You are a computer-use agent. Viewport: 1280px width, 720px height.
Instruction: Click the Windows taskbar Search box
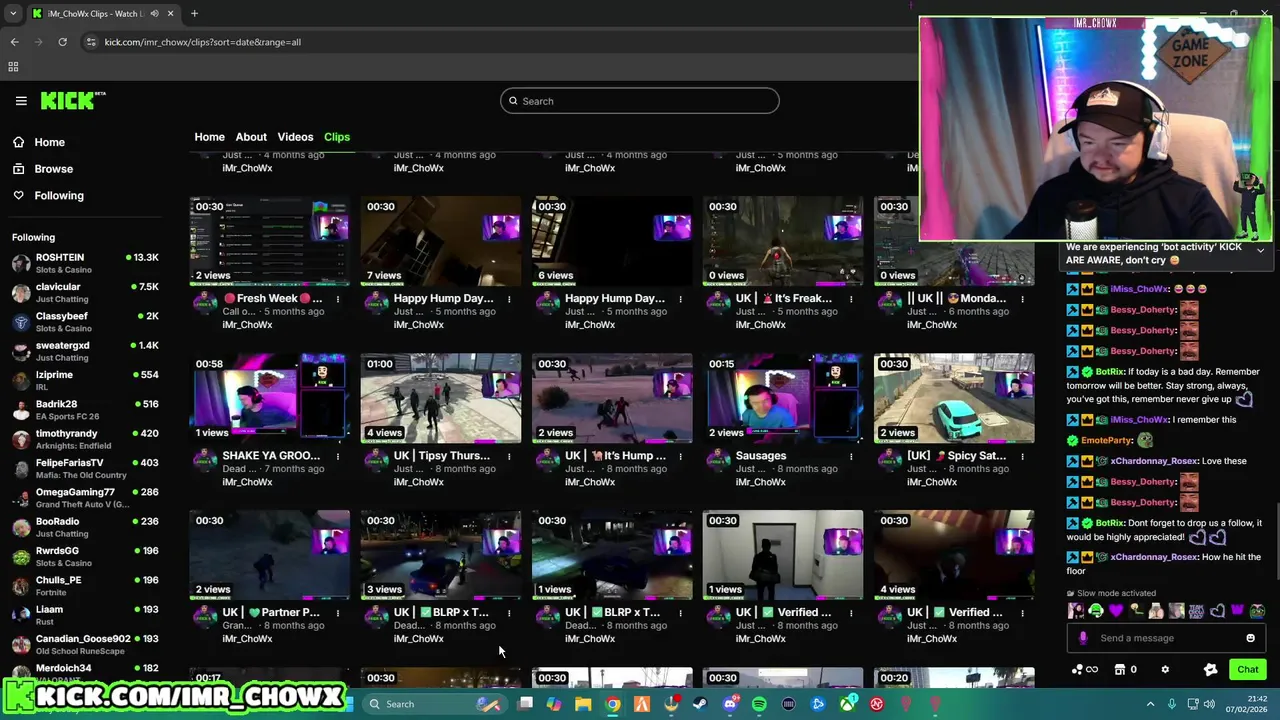436,704
